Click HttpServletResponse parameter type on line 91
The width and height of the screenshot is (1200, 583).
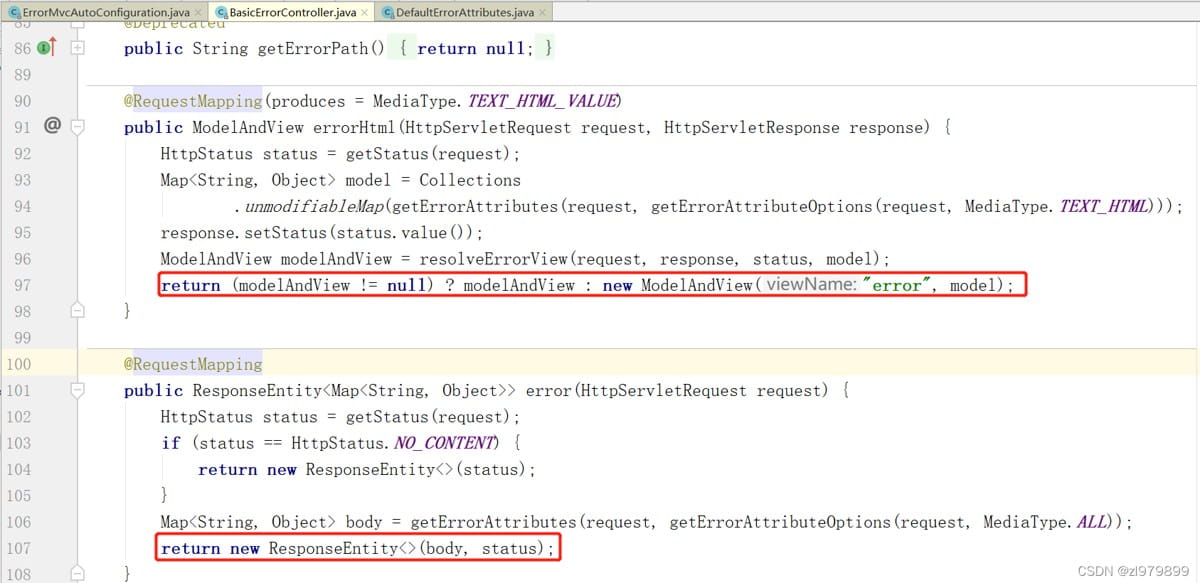(x=752, y=127)
